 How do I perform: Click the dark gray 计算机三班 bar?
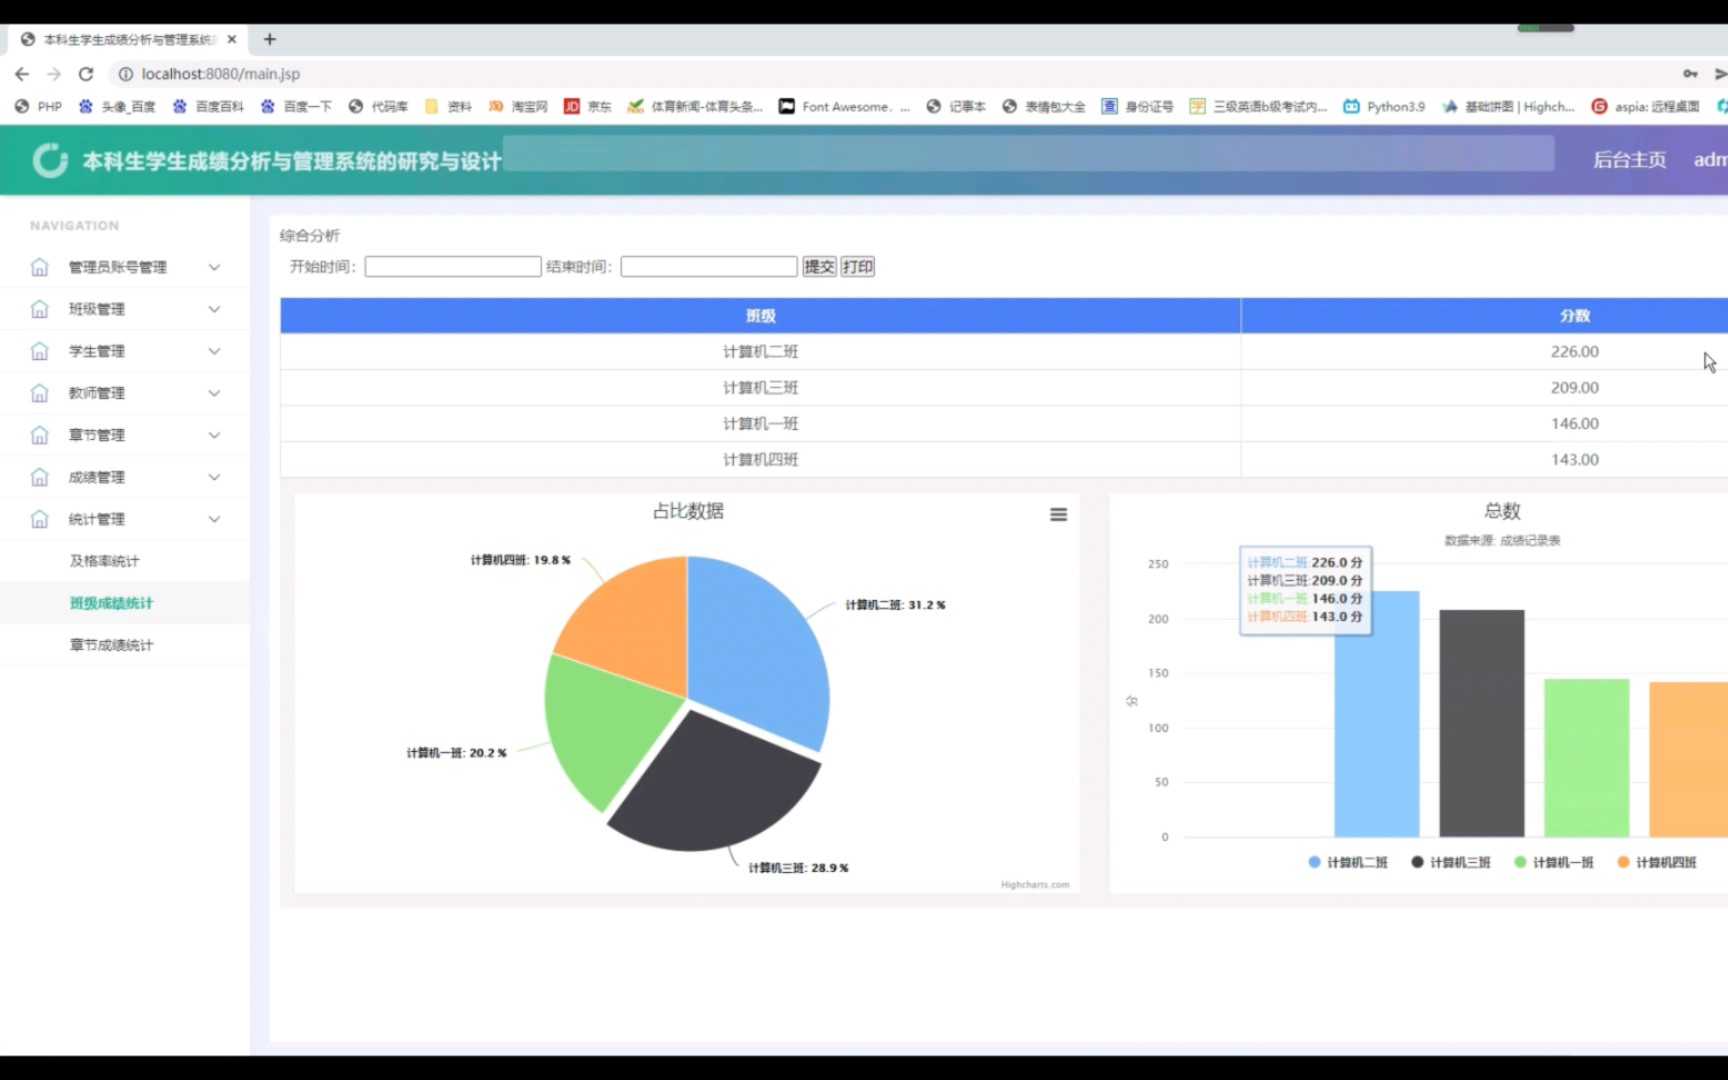pos(1482,723)
